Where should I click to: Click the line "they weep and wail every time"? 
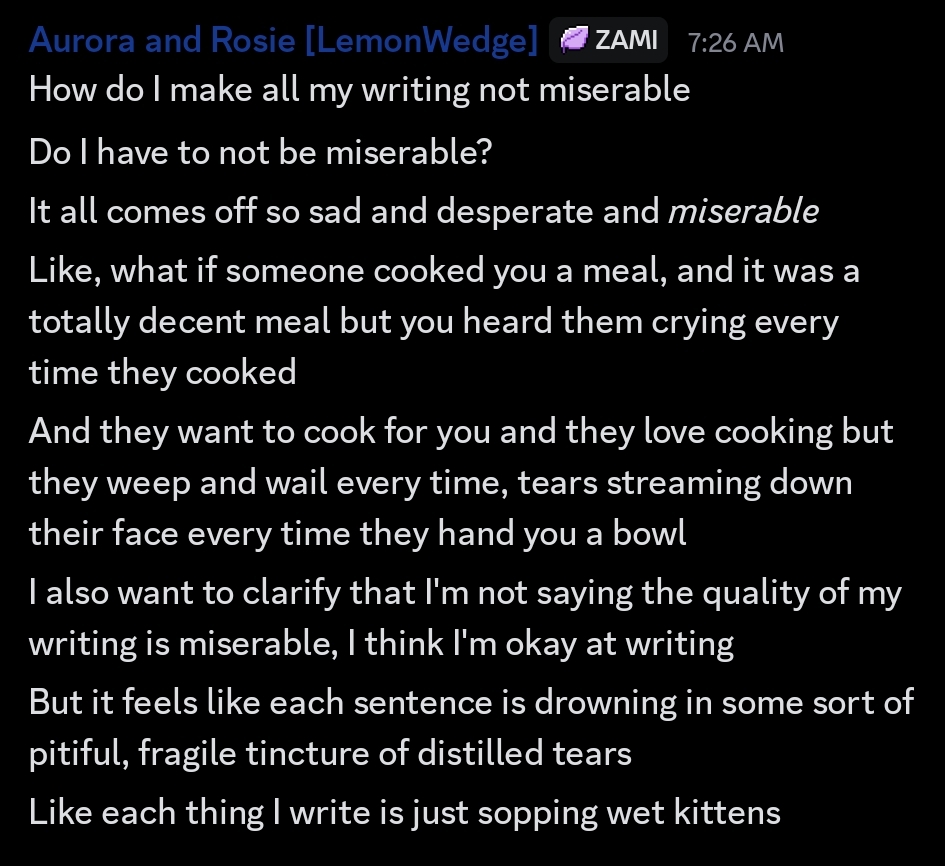[440, 482]
